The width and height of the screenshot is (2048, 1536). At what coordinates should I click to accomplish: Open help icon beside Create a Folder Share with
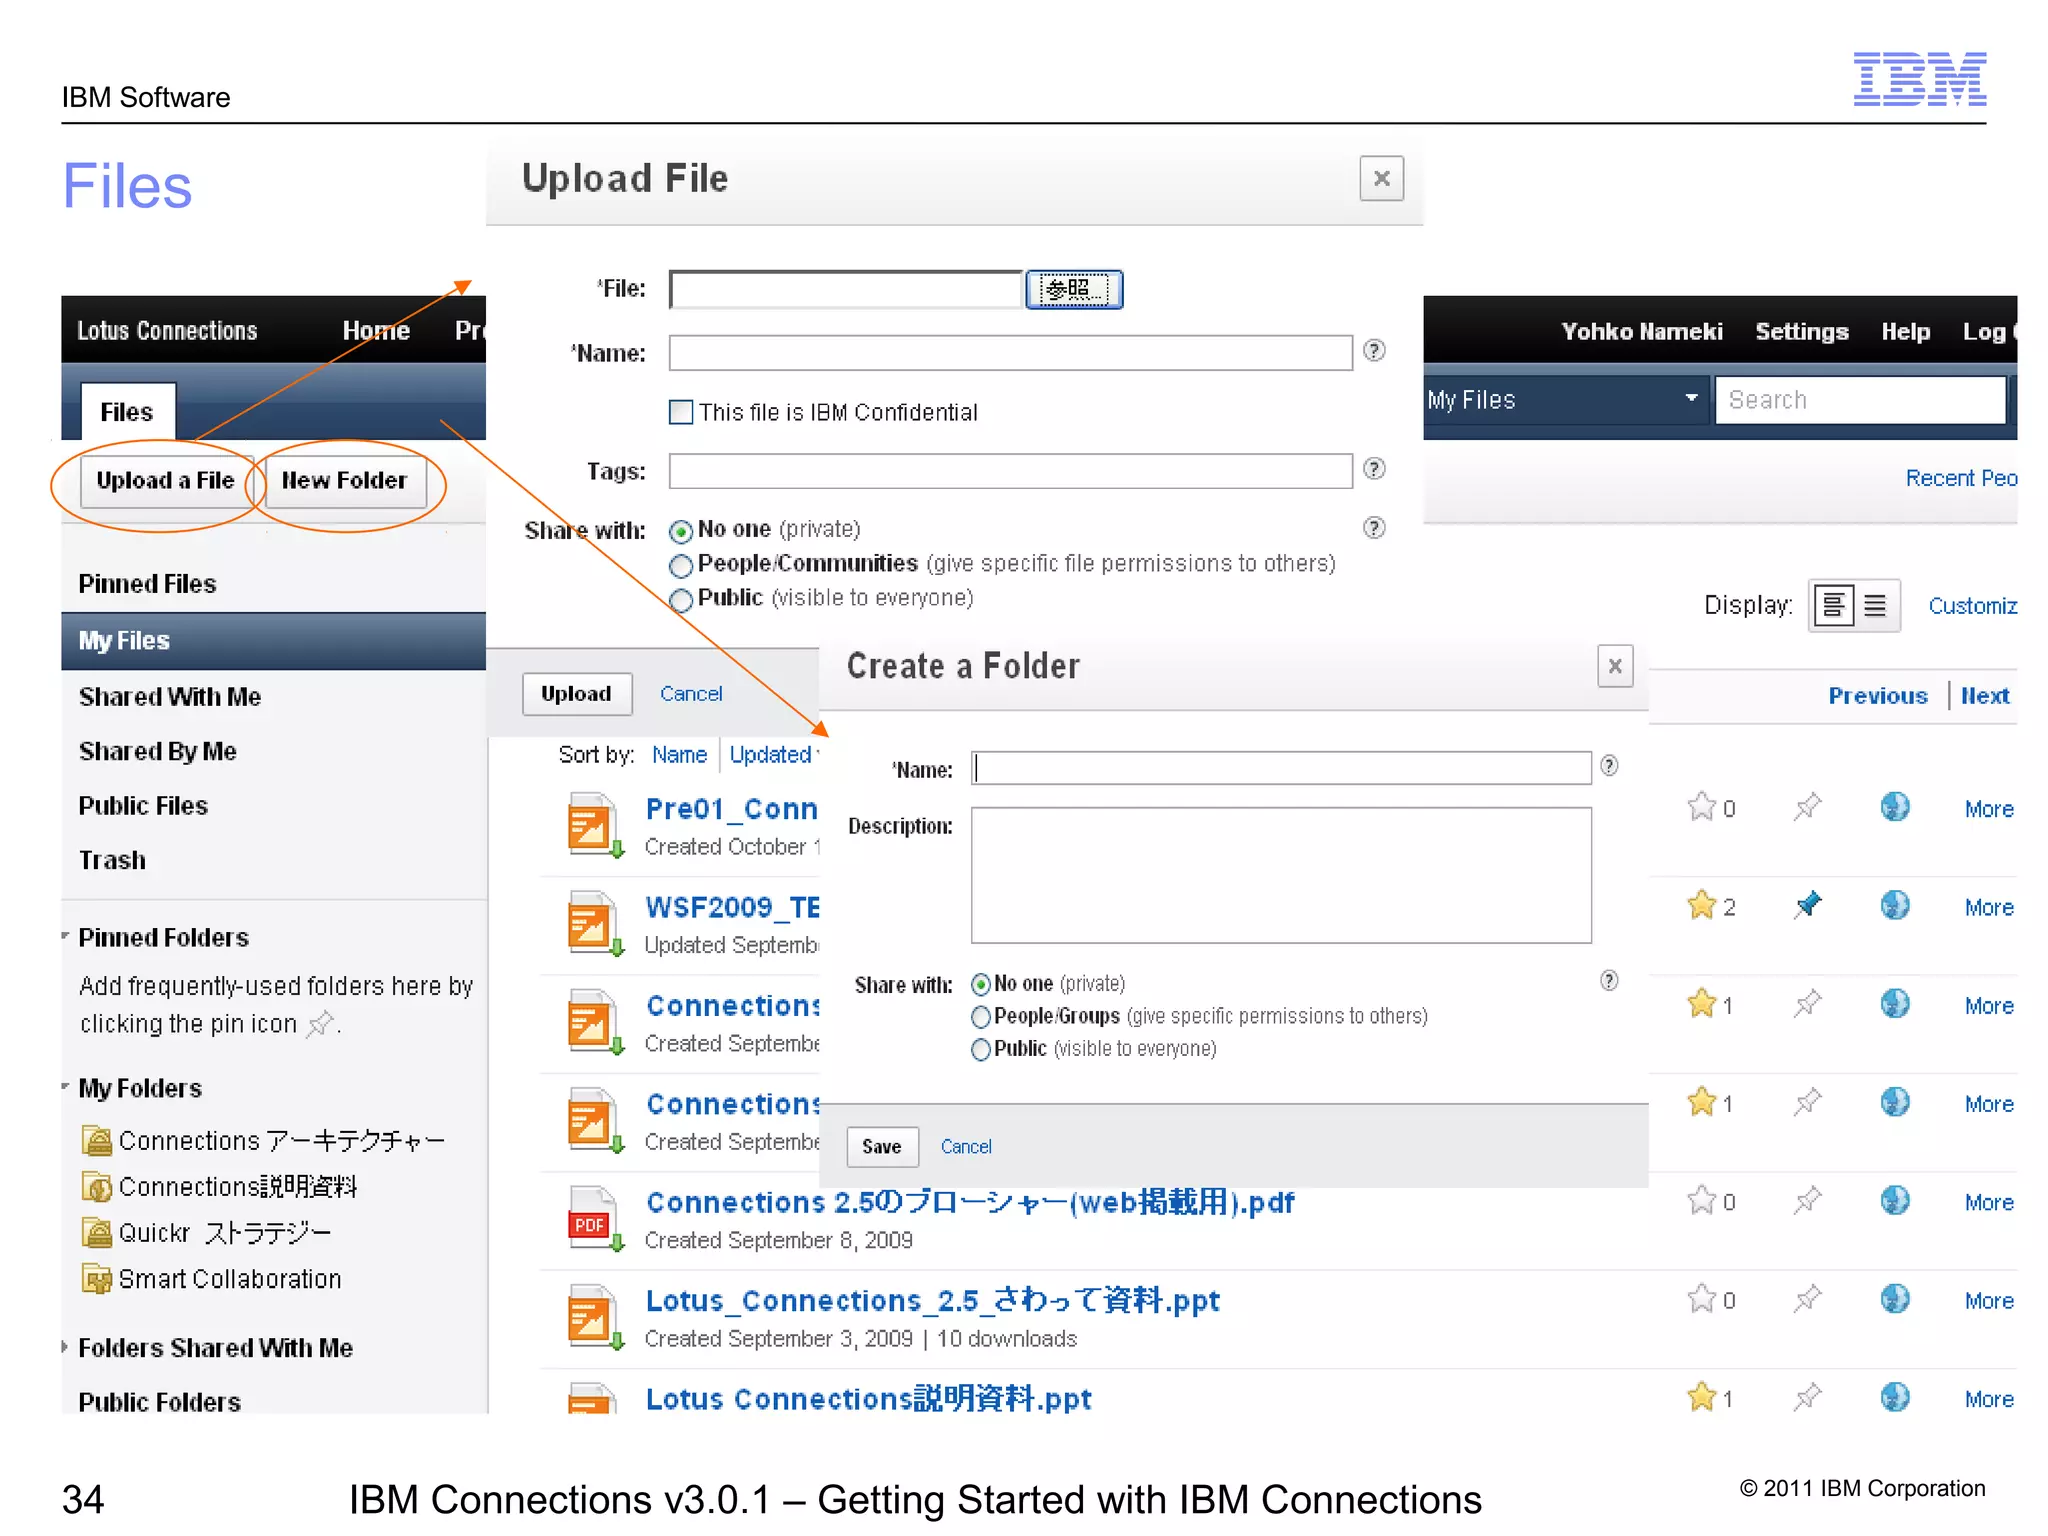pyautogui.click(x=1609, y=980)
